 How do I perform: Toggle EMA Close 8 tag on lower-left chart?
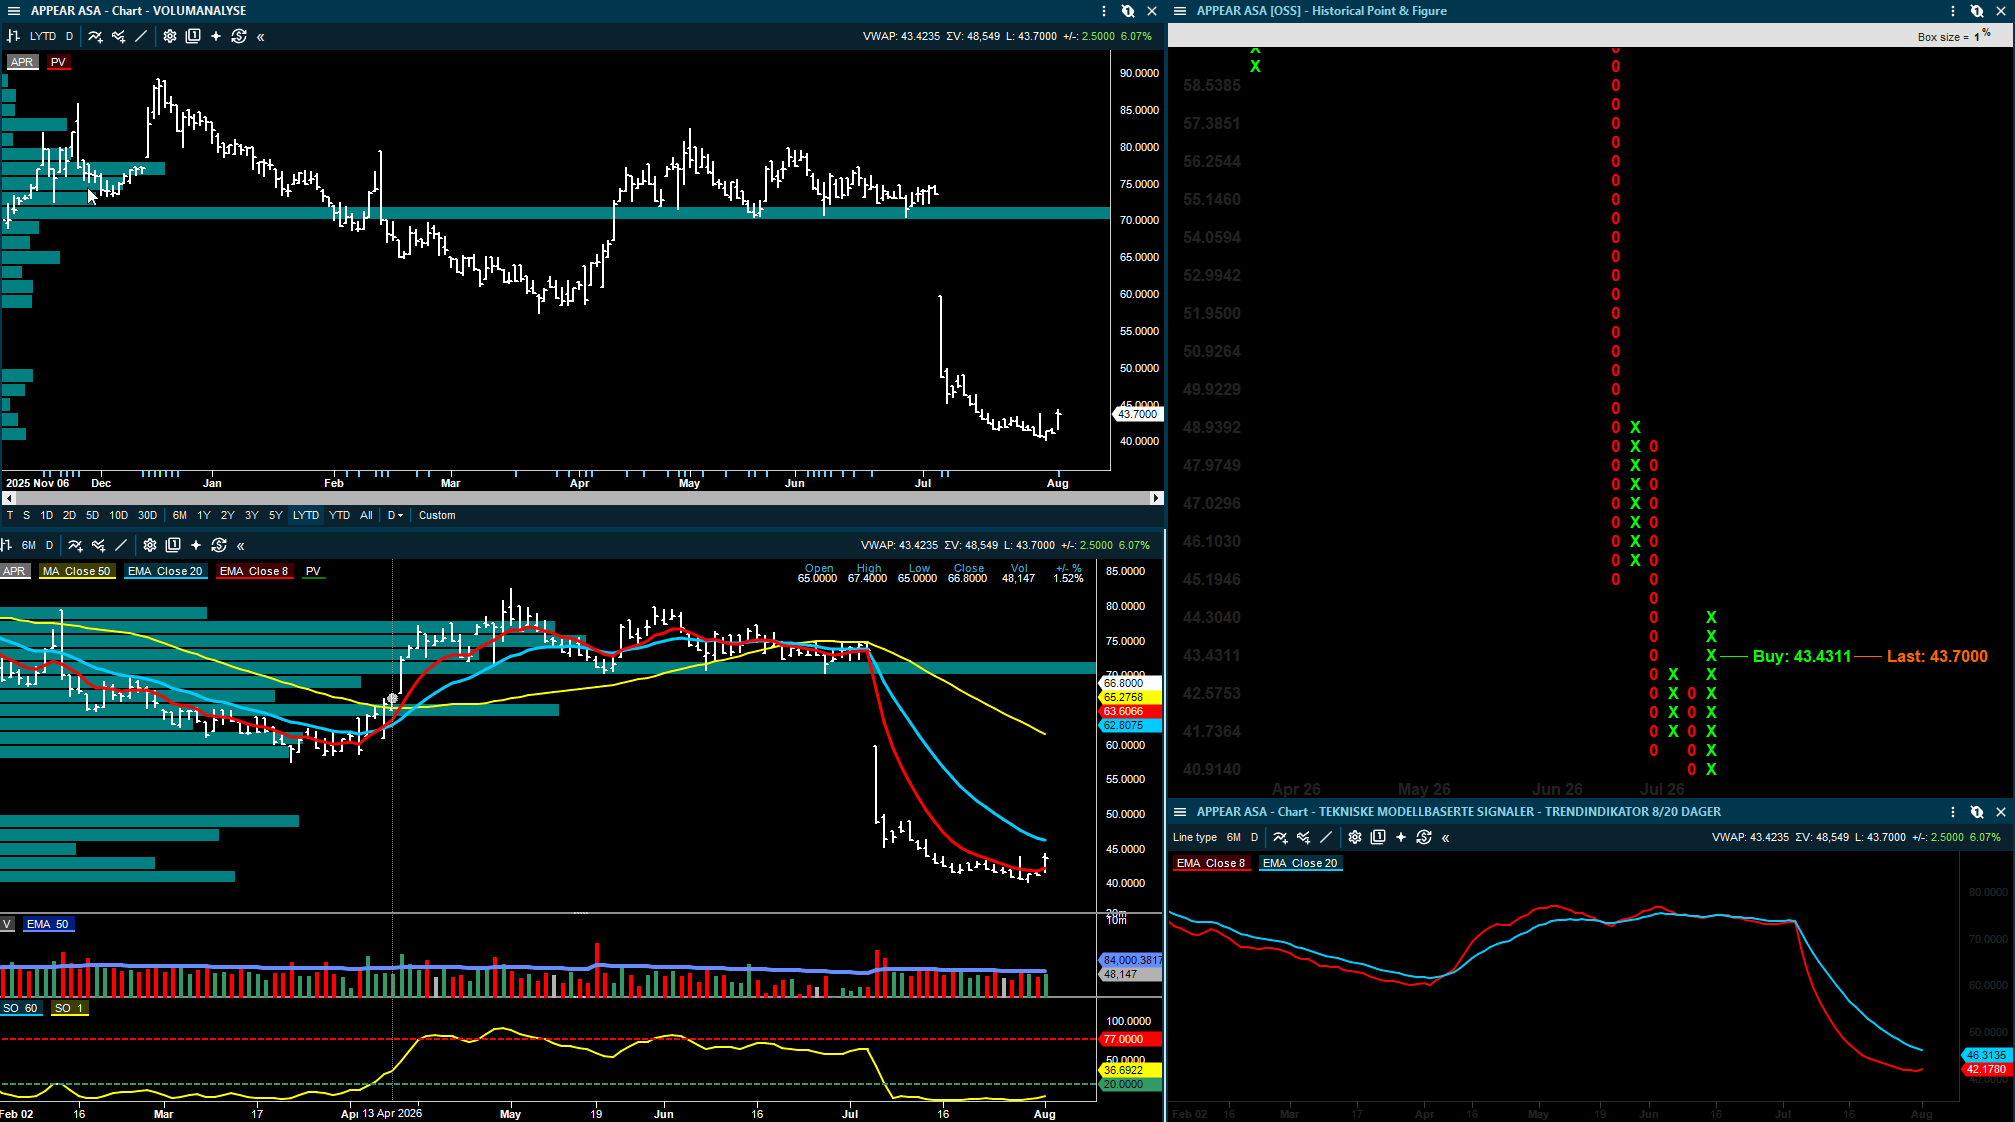click(x=254, y=571)
